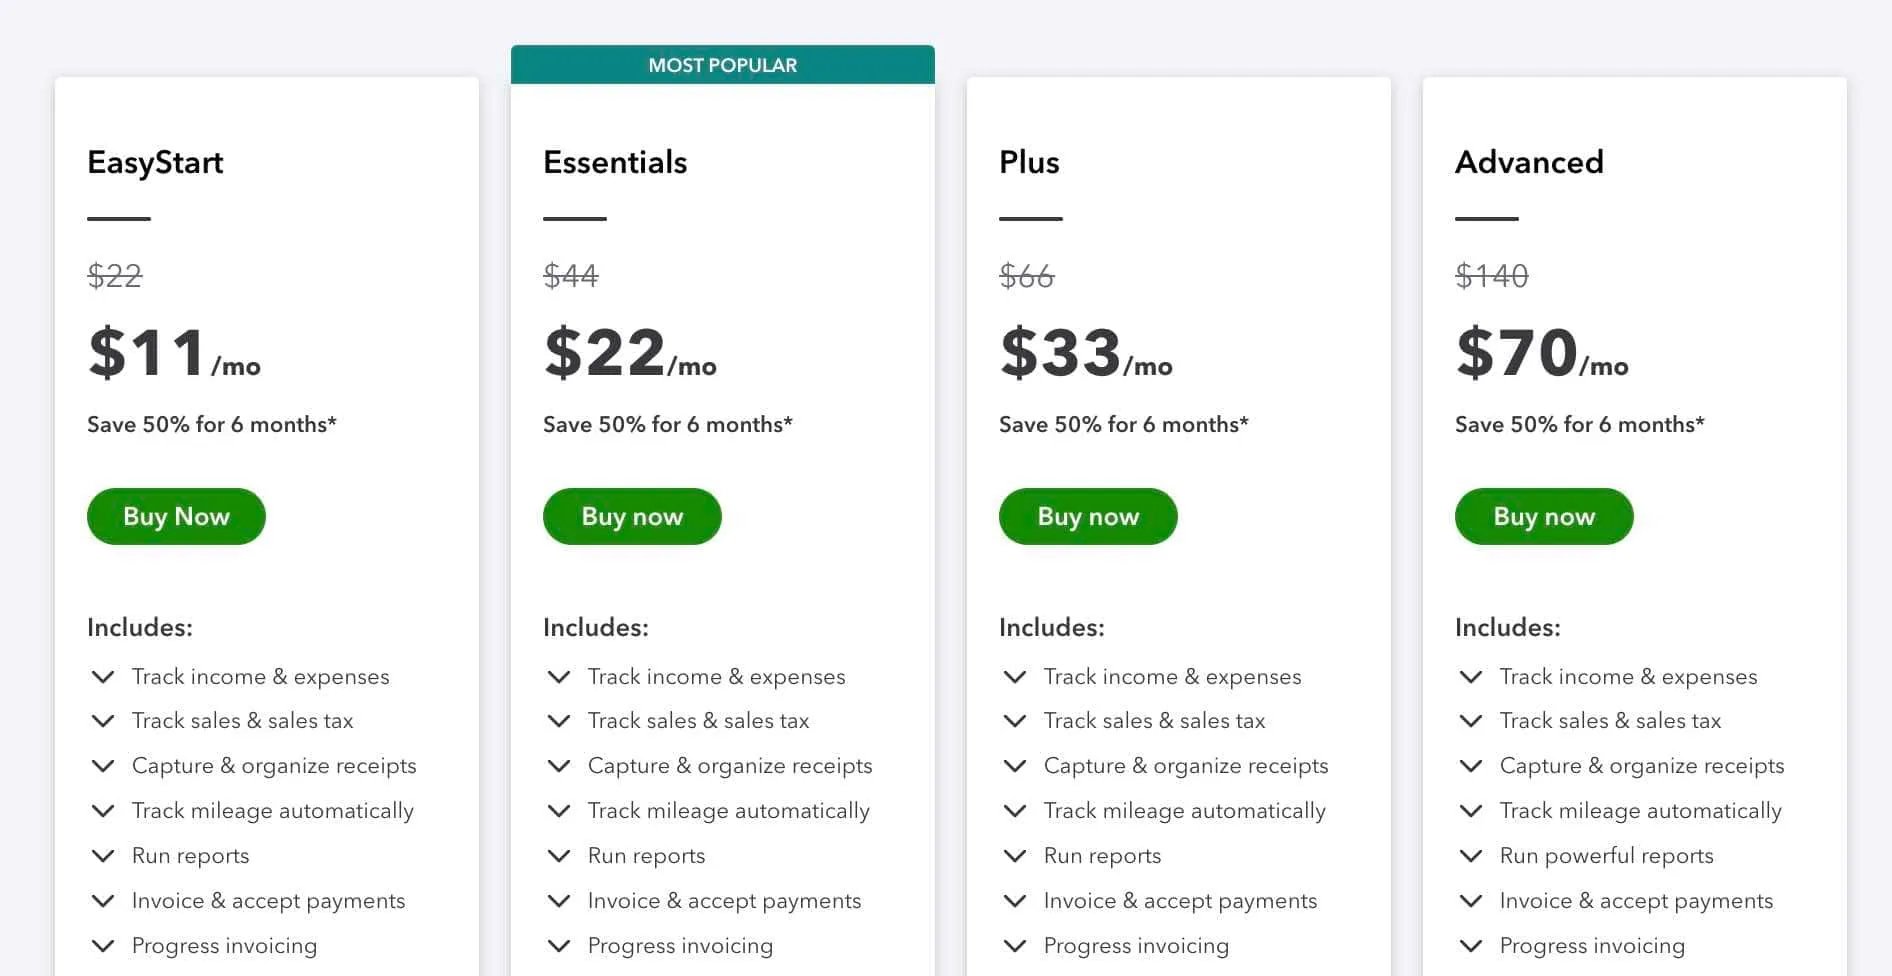Click Buy Now for EasyStart plan

pos(176,517)
